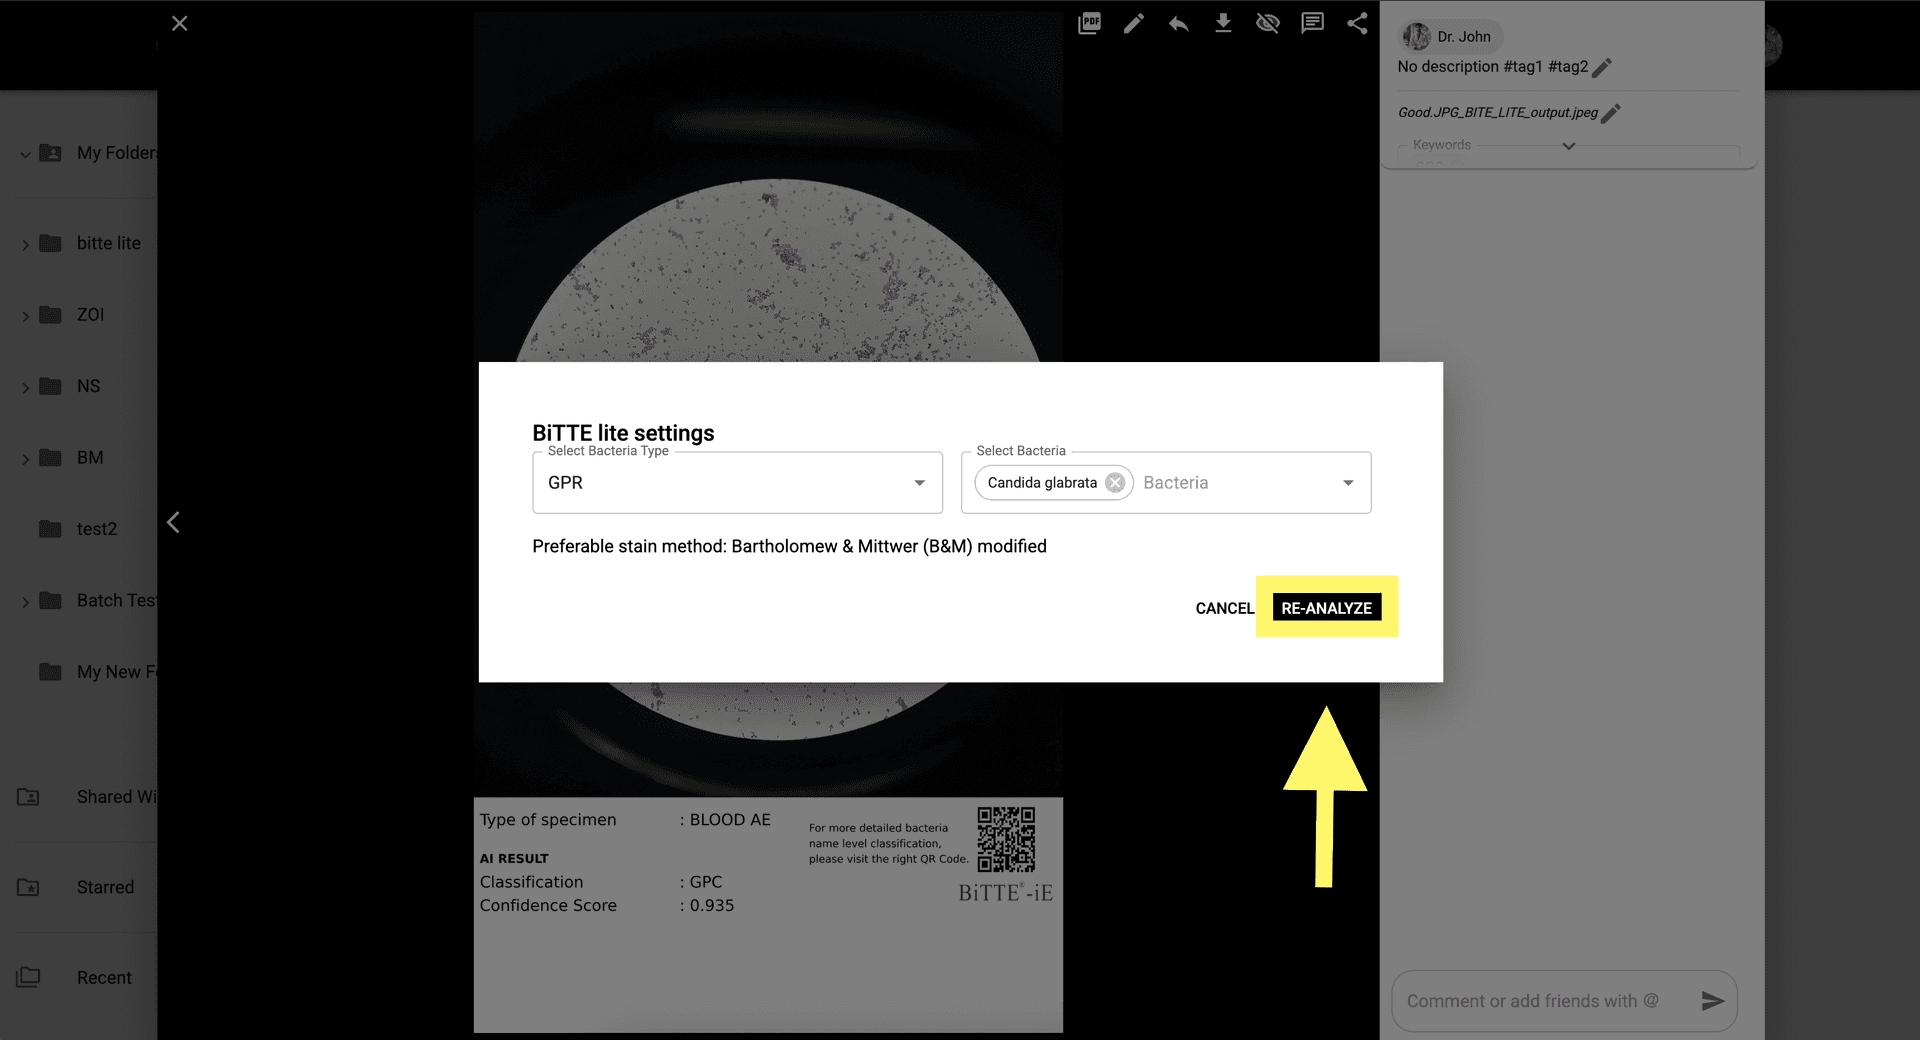Remove the Candida glabrata chip
This screenshot has width=1920, height=1040.
tap(1115, 483)
